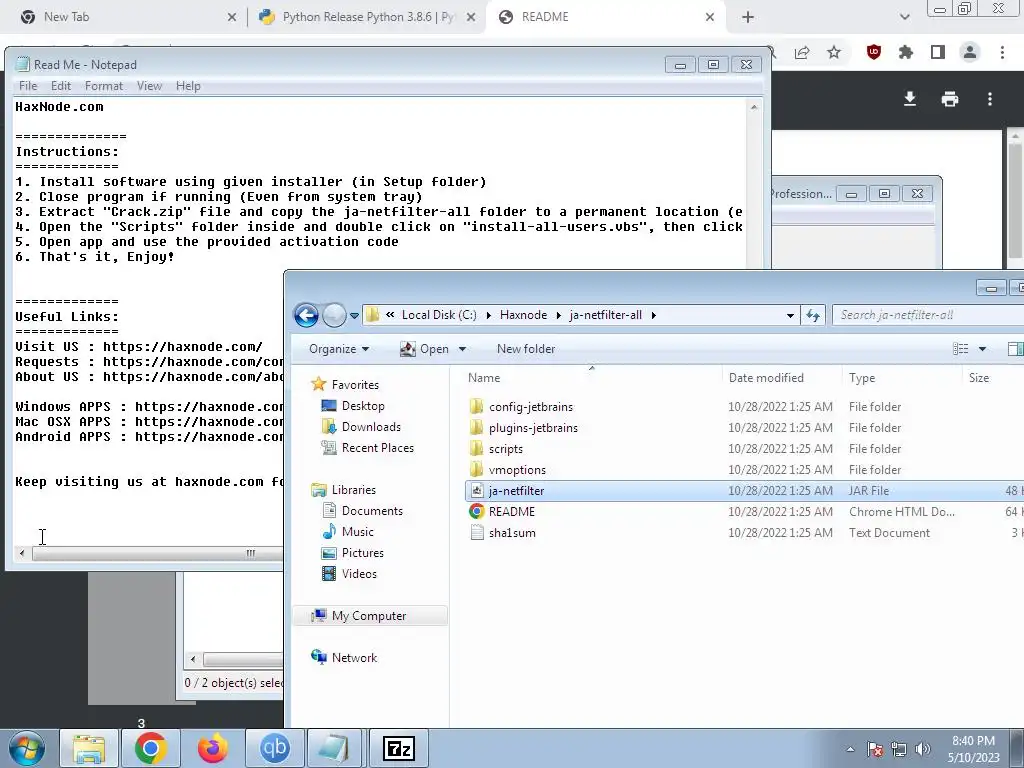
Task: Open qBittorrent from taskbar
Action: [x=274, y=748]
